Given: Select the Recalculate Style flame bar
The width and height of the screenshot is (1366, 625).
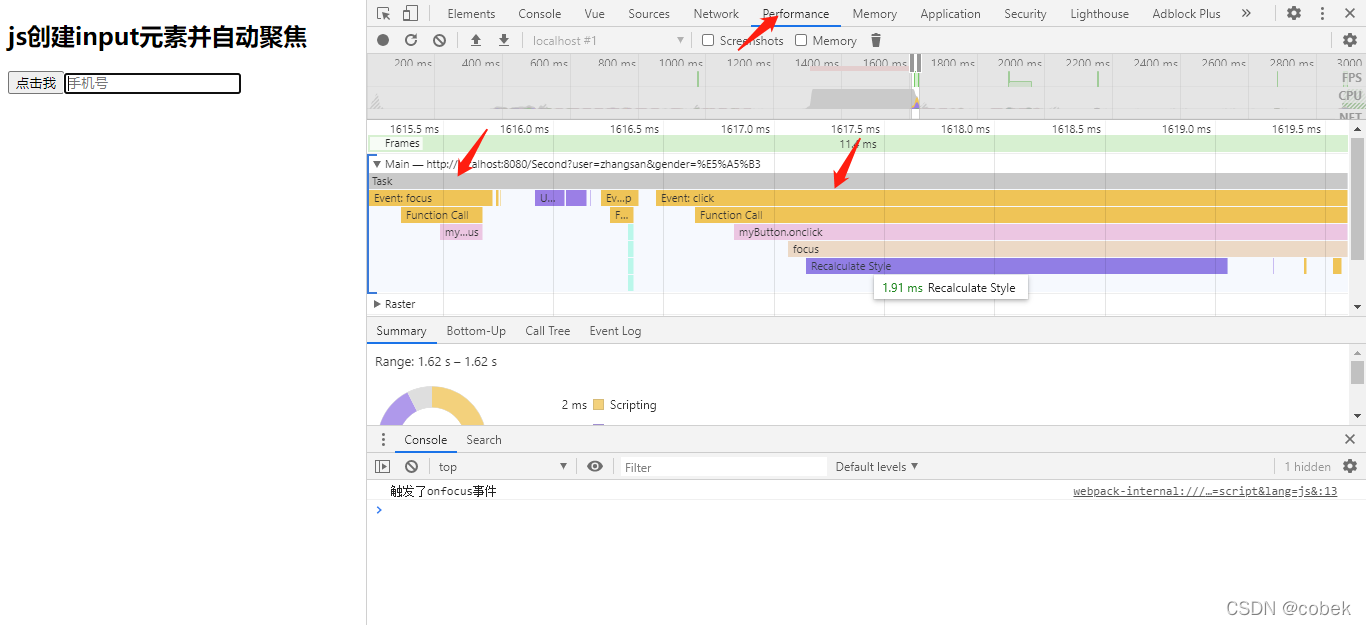Looking at the screenshot, I should click(x=1016, y=266).
